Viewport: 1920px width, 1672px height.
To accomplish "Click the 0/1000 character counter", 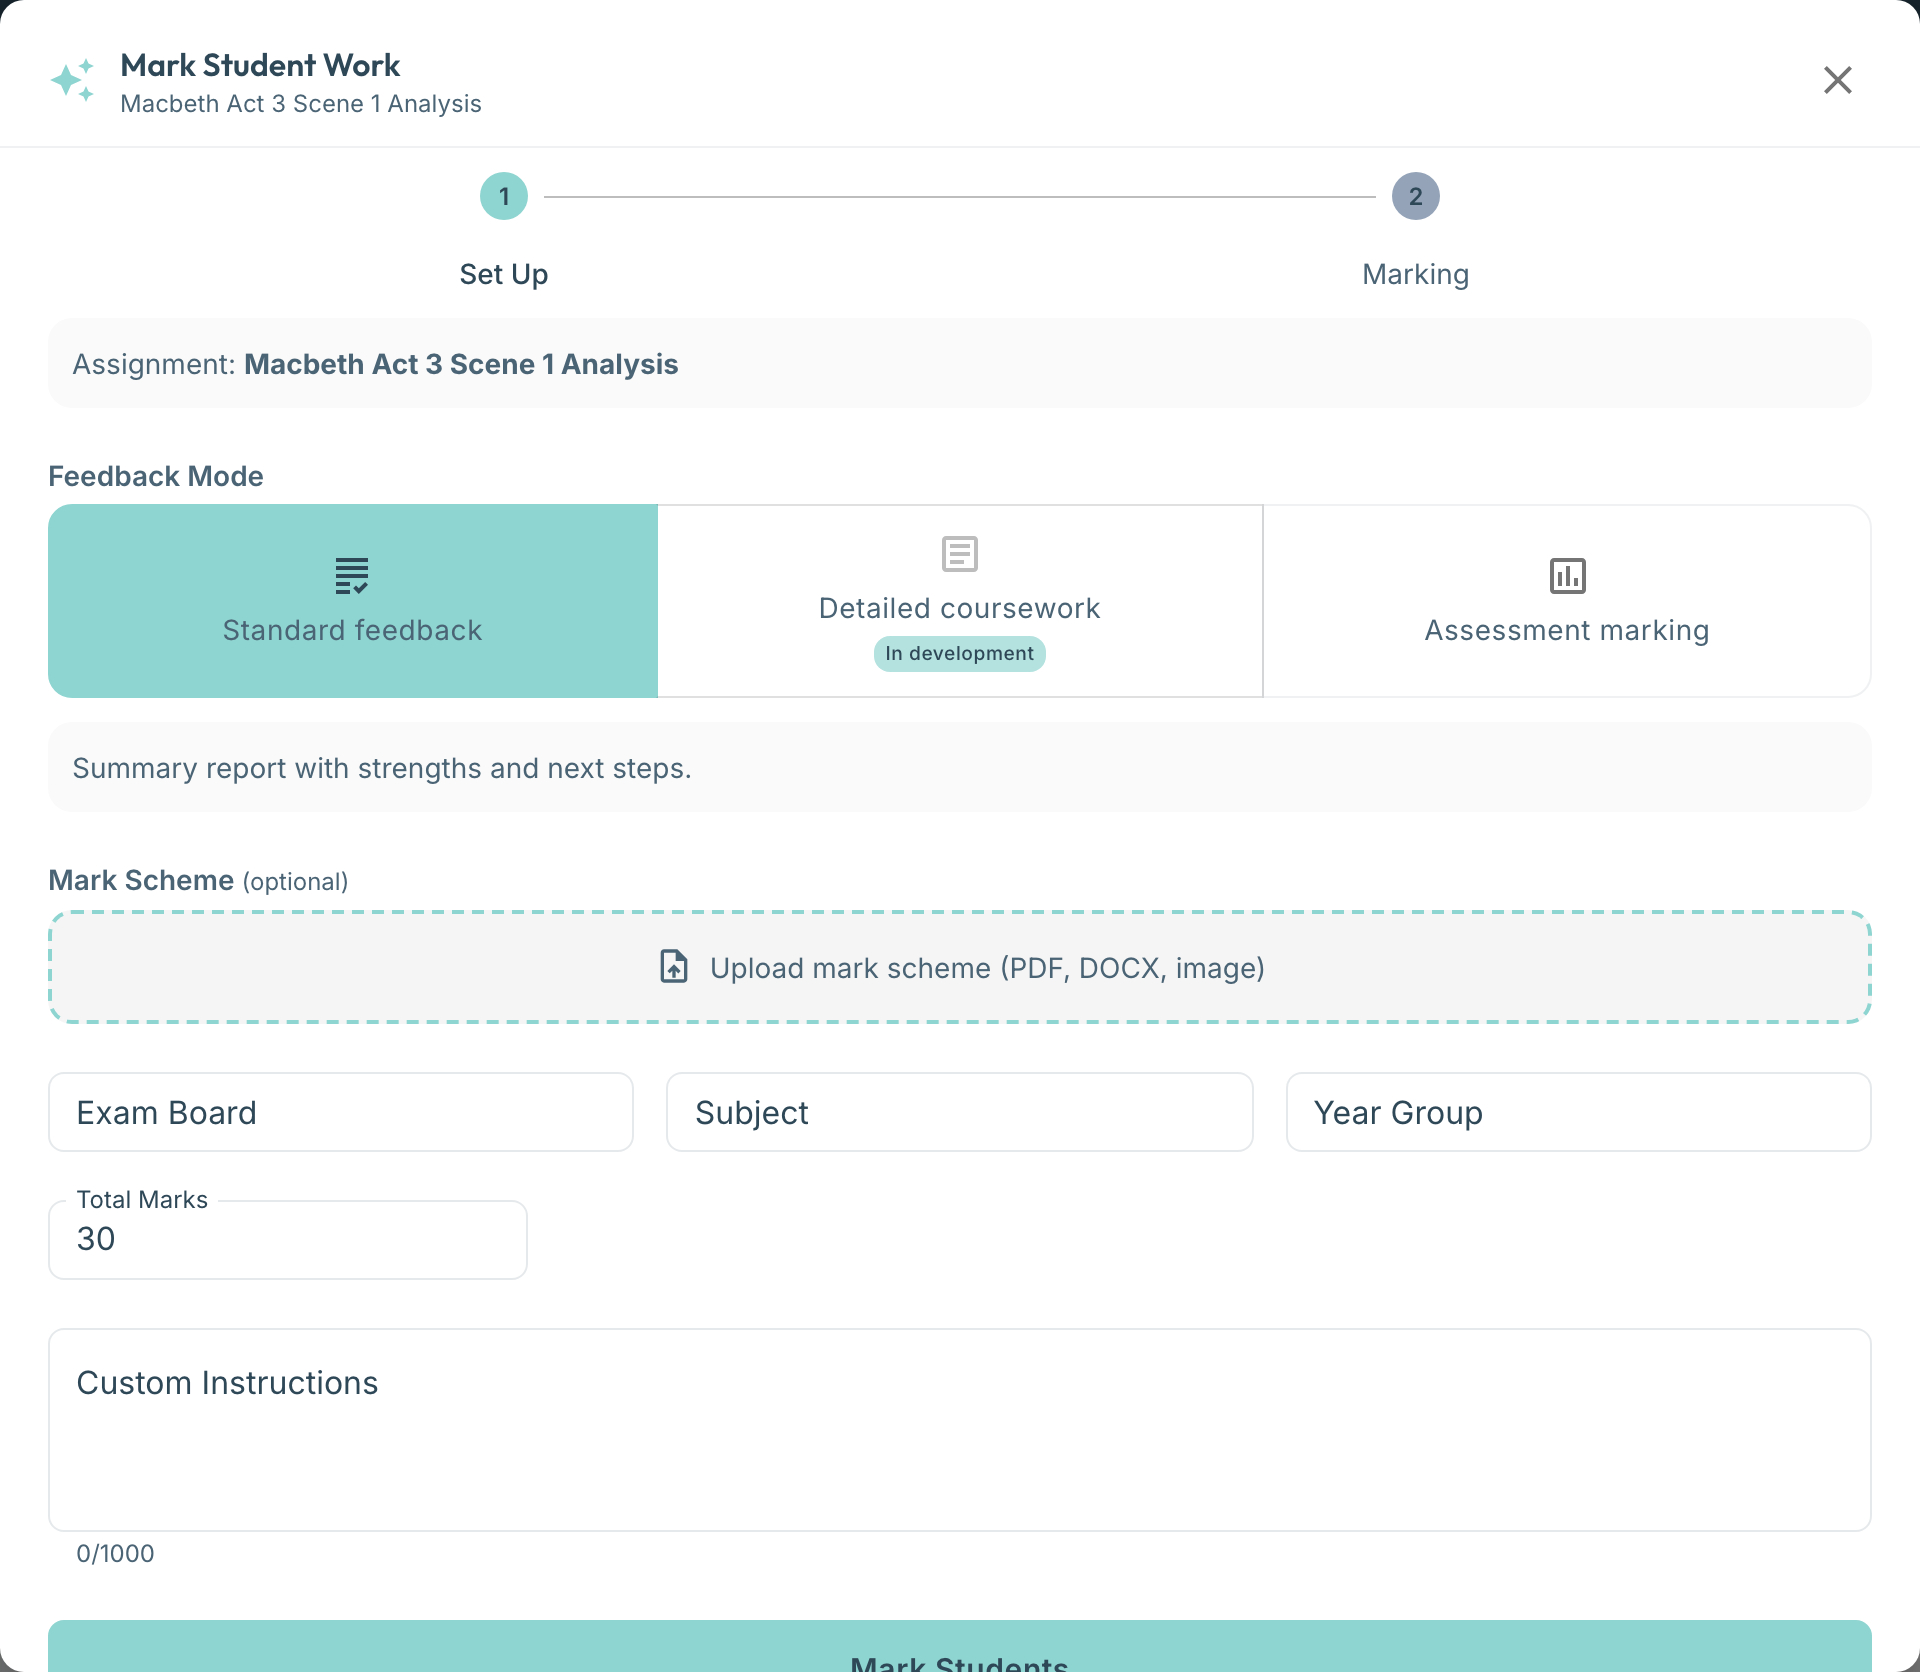I will tap(115, 1553).
